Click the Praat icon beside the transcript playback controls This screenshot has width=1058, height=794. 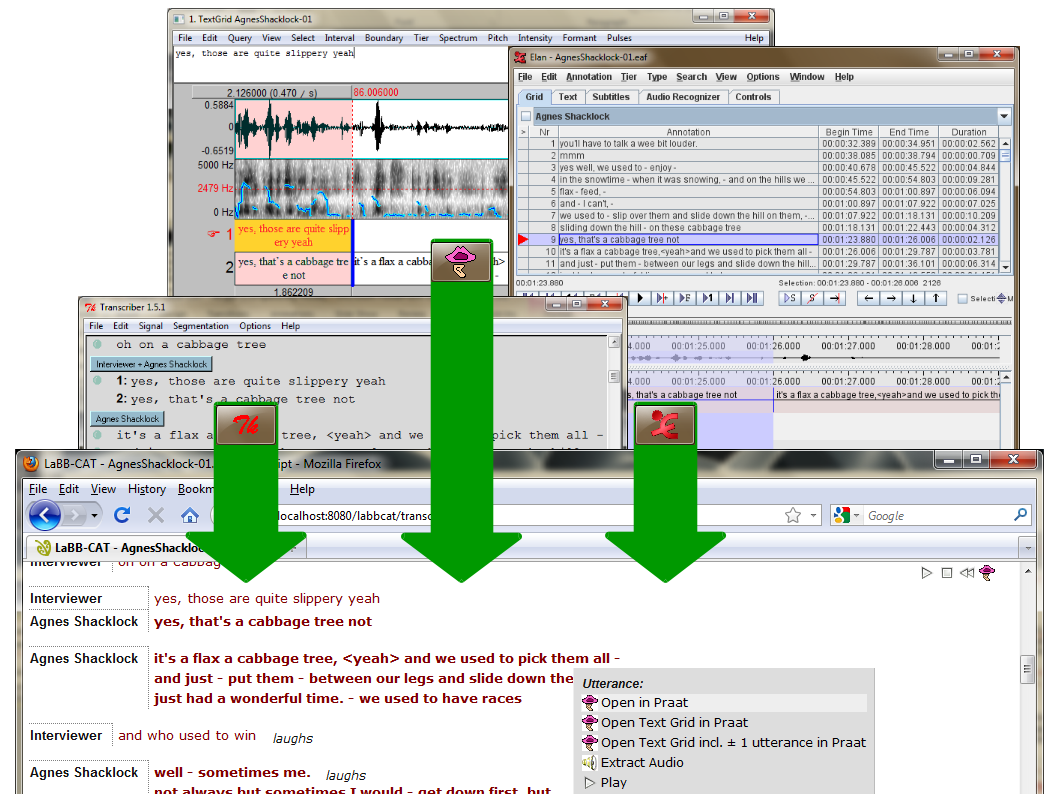point(987,573)
